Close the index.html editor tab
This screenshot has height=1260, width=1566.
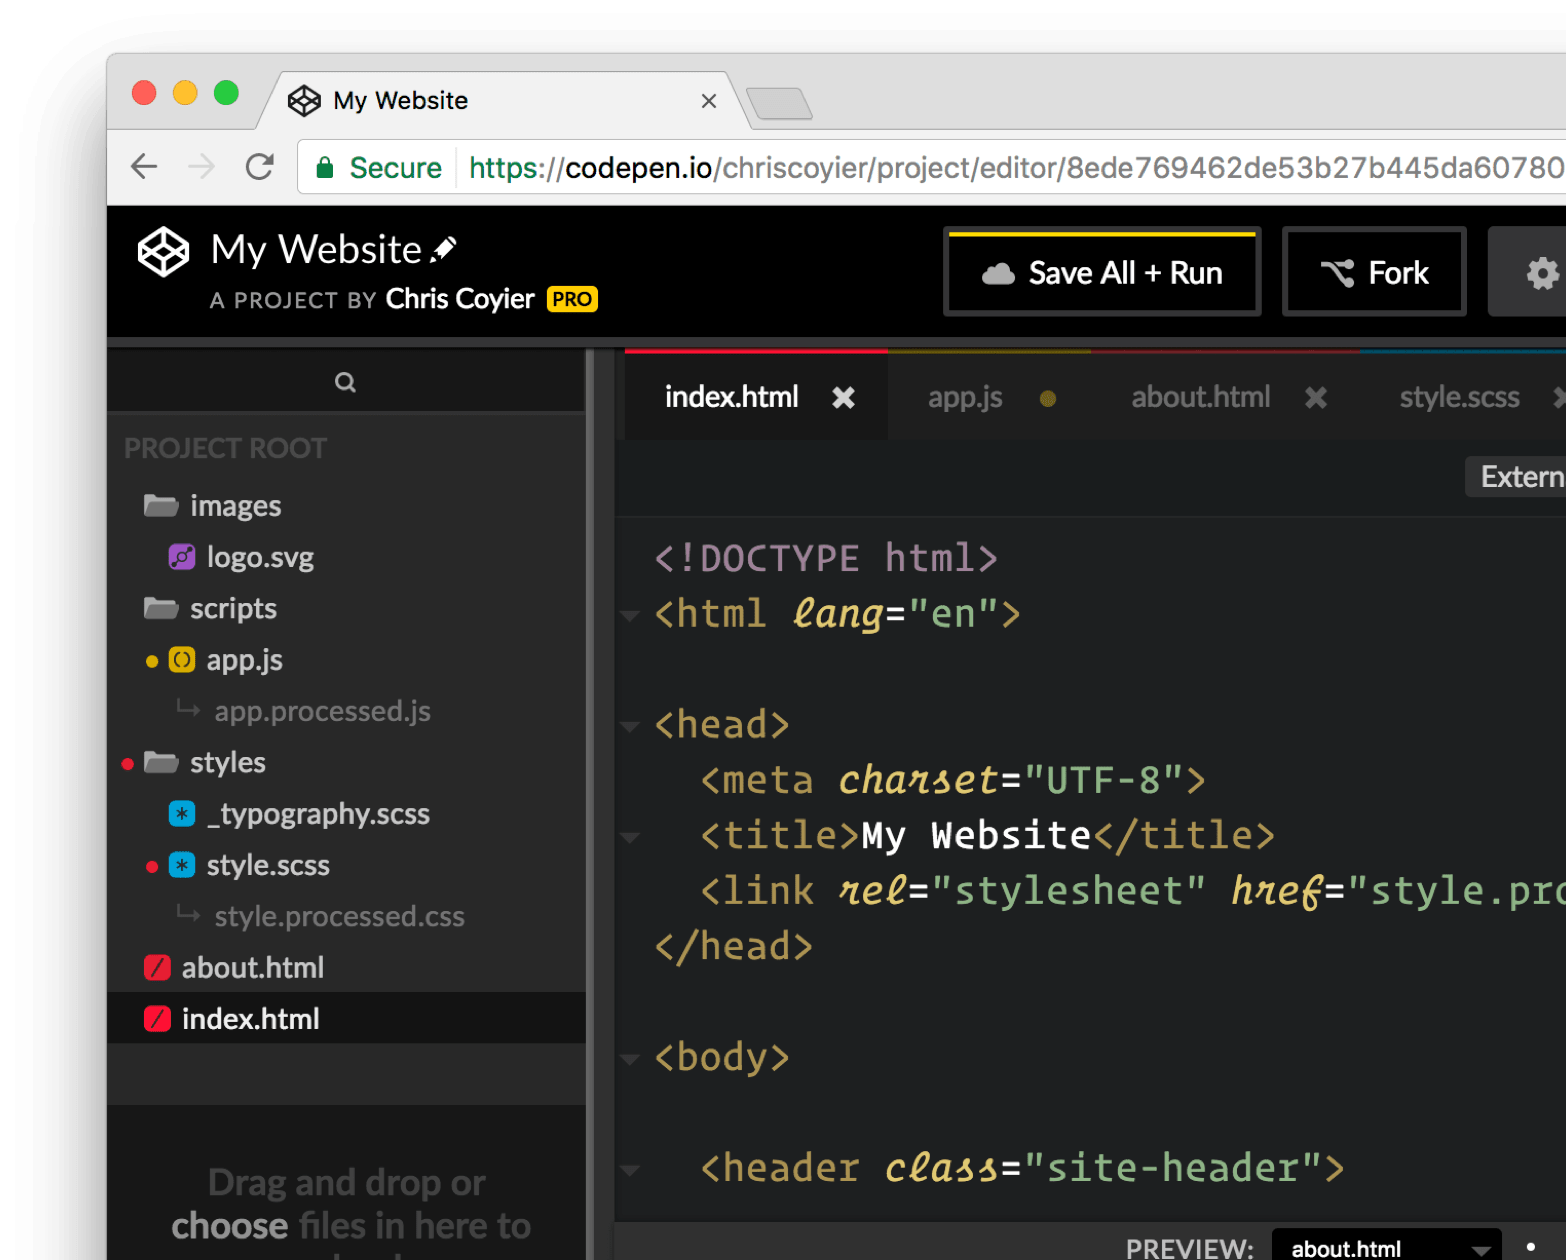point(844,398)
